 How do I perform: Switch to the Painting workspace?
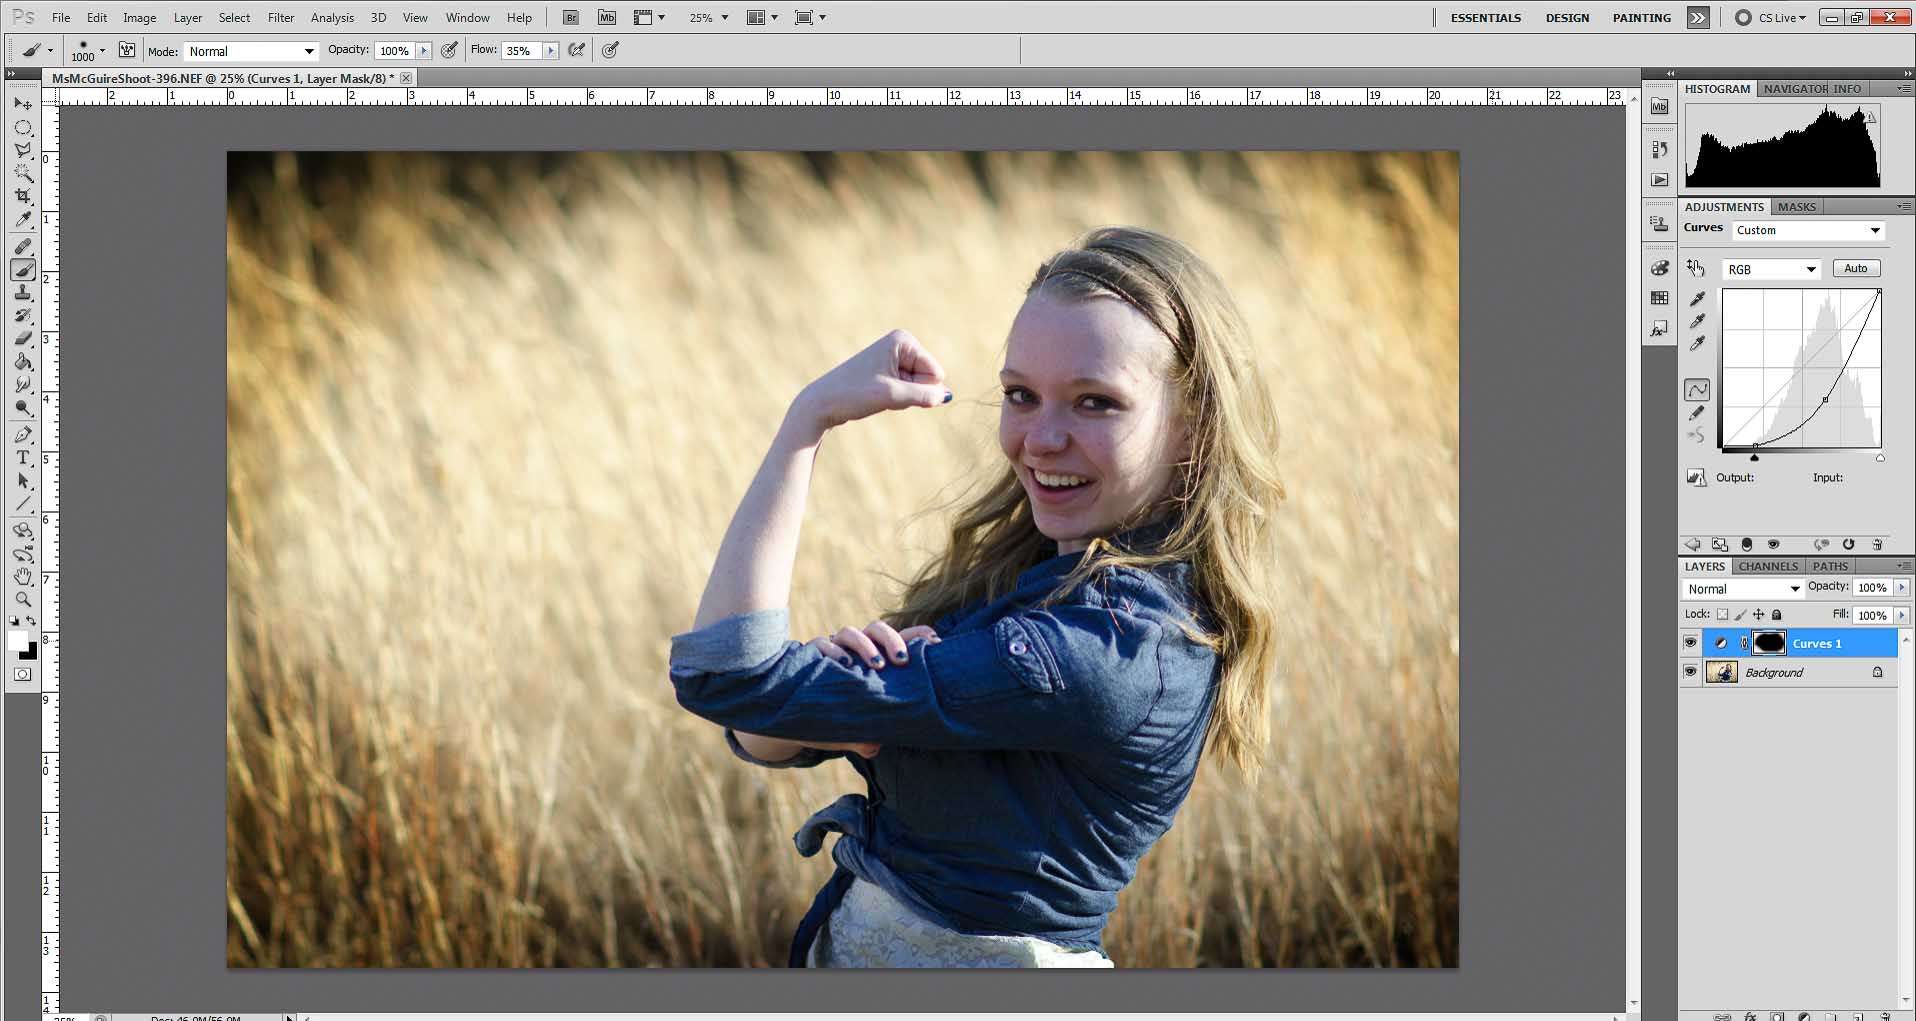tap(1641, 18)
